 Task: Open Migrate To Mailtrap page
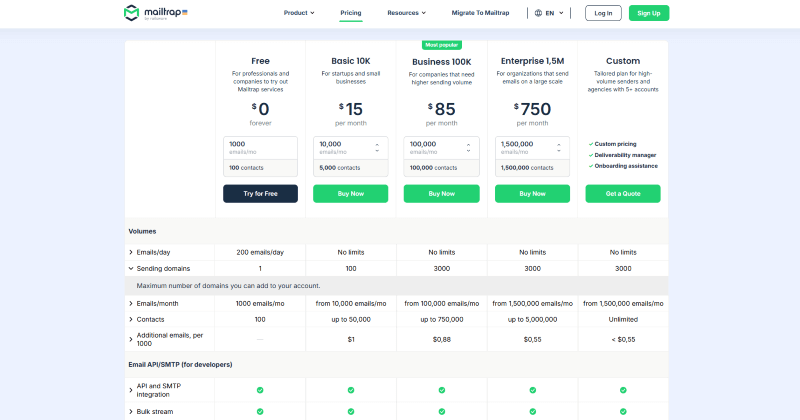tap(480, 13)
